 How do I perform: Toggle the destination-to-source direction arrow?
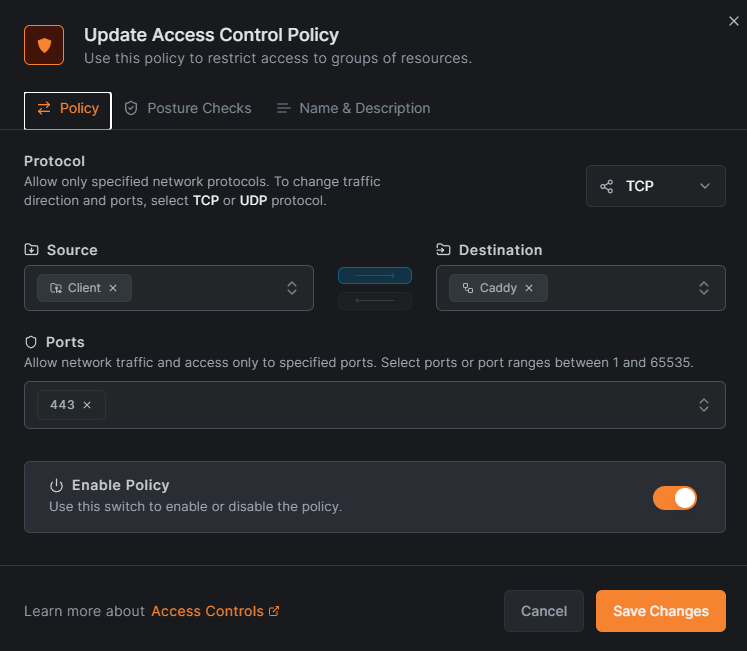[x=375, y=301]
